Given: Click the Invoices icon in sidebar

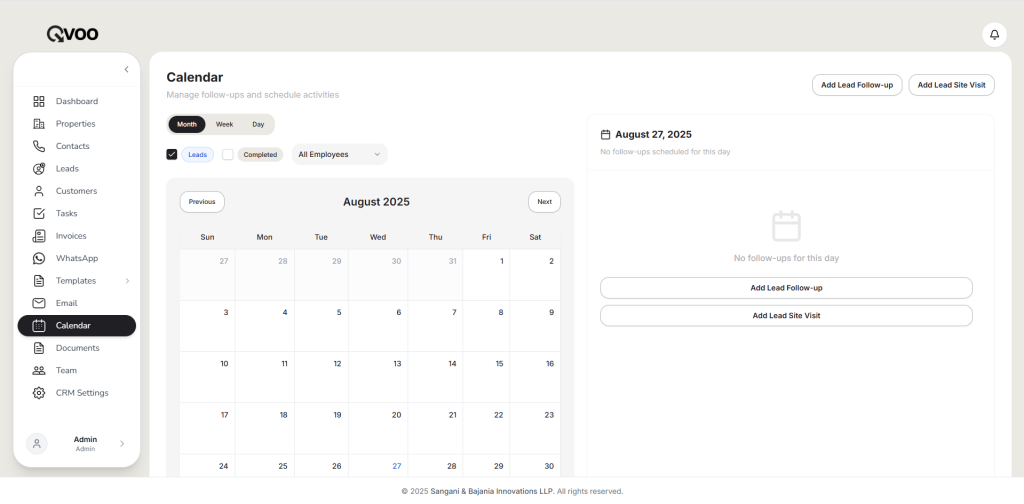Looking at the screenshot, I should pyautogui.click(x=39, y=236).
